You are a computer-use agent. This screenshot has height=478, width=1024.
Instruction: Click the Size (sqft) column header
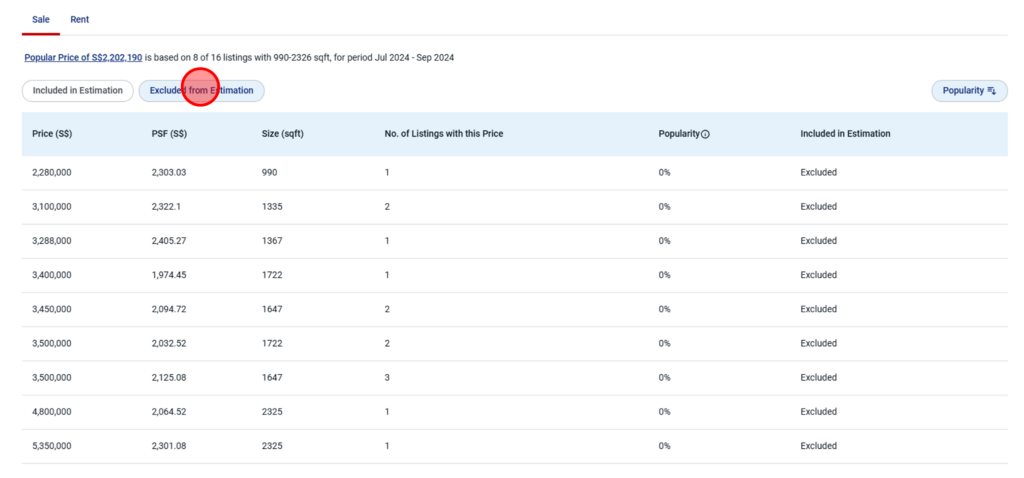(282, 134)
